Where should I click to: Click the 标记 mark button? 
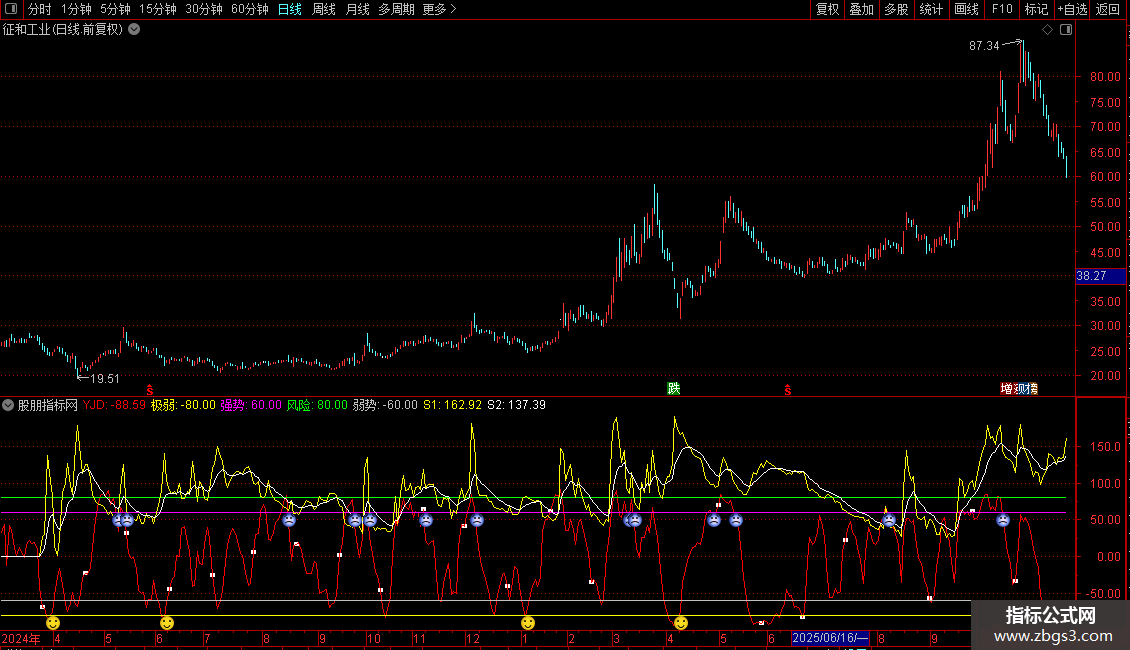1036,9
